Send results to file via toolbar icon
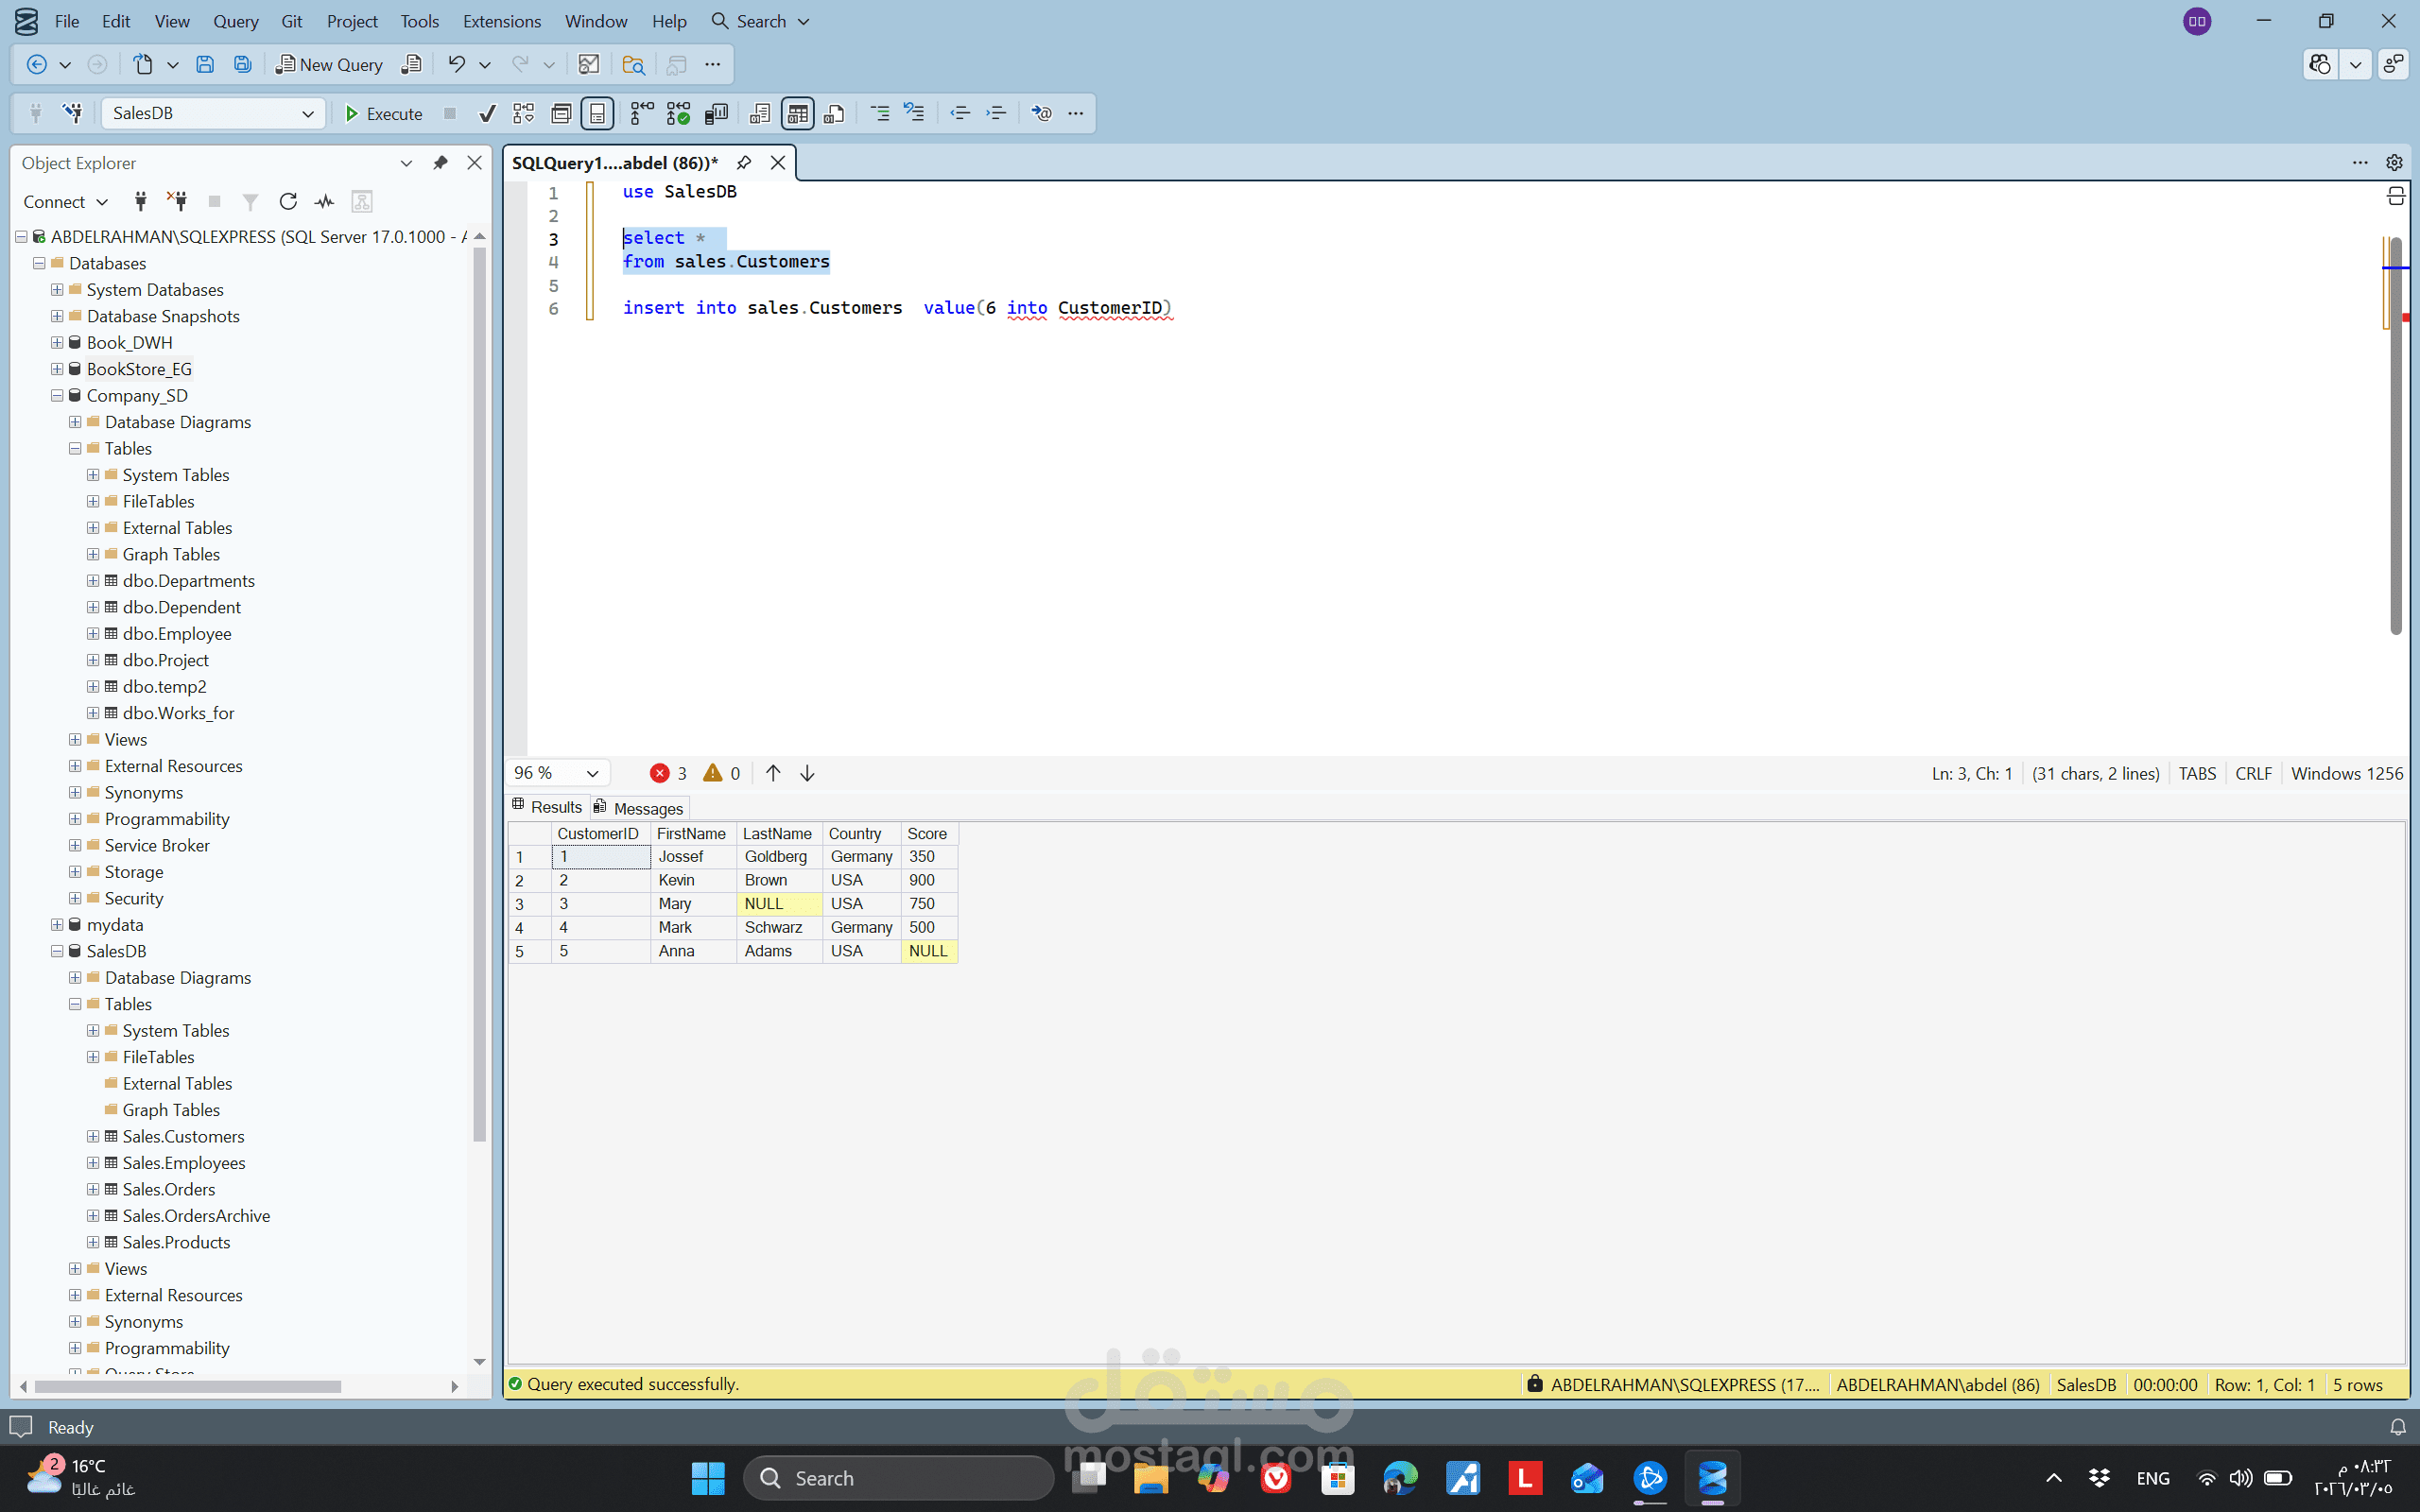 (x=835, y=113)
